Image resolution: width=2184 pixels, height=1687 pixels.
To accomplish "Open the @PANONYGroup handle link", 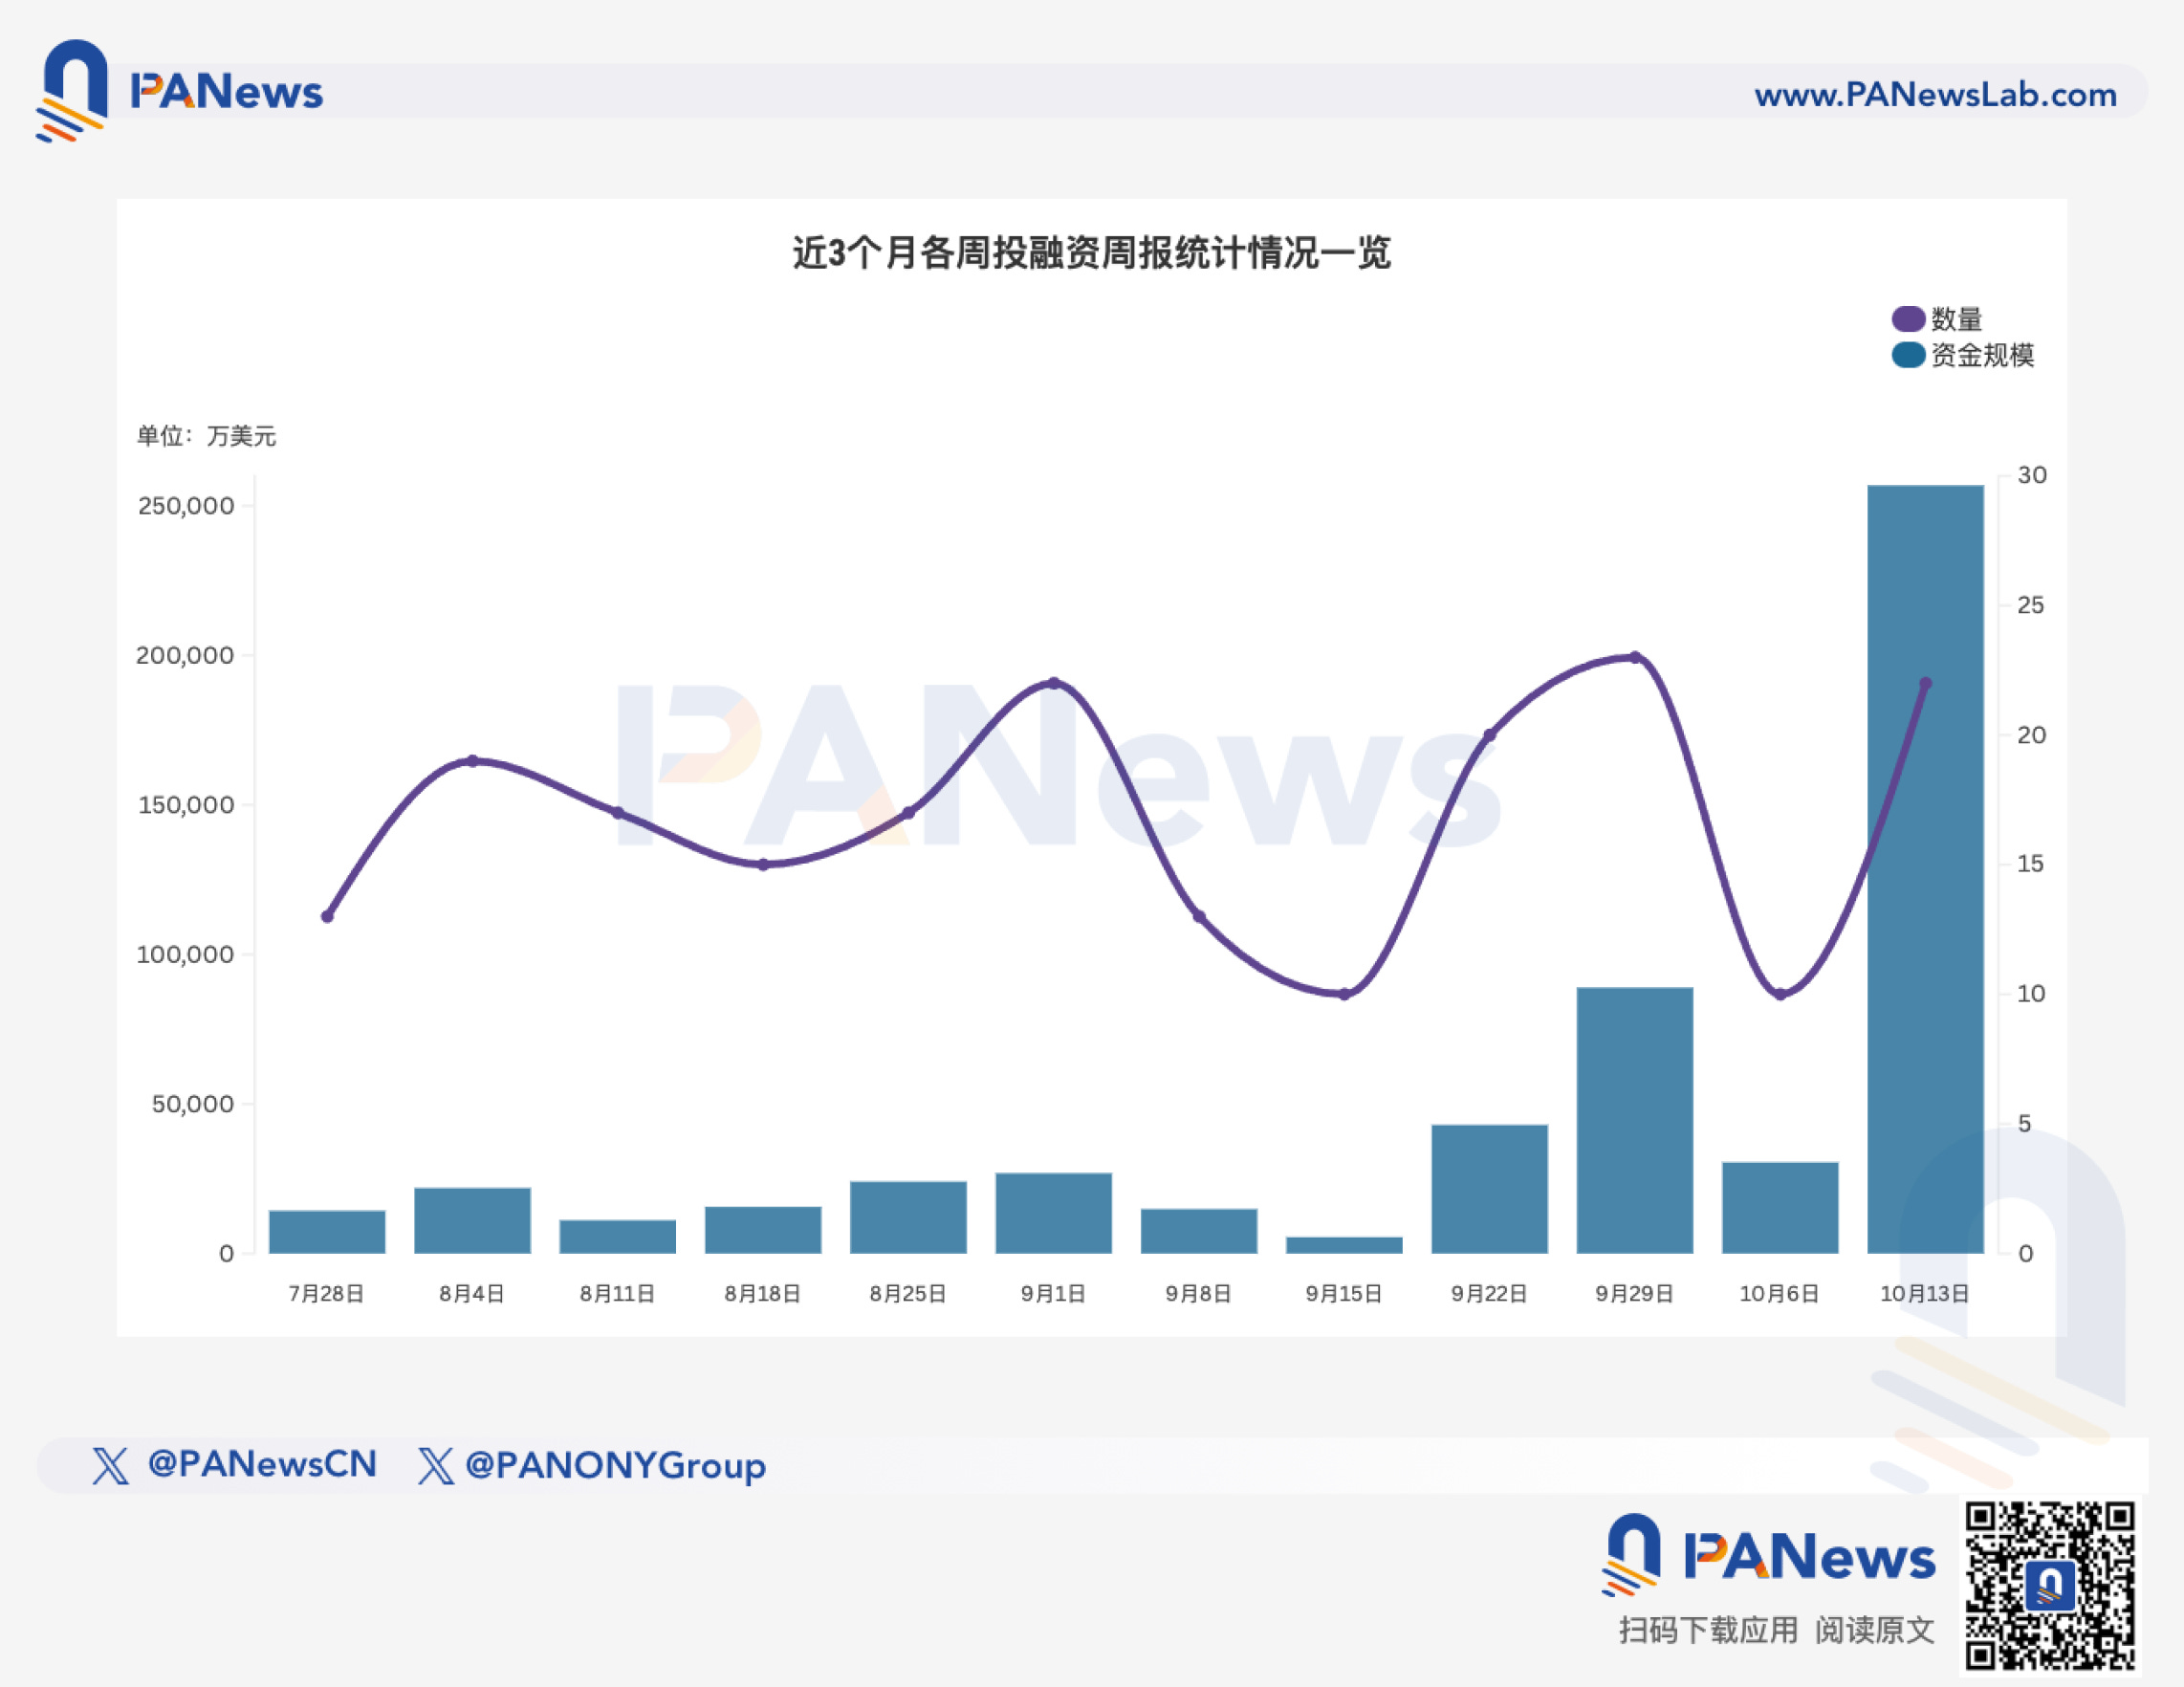I will (615, 1465).
